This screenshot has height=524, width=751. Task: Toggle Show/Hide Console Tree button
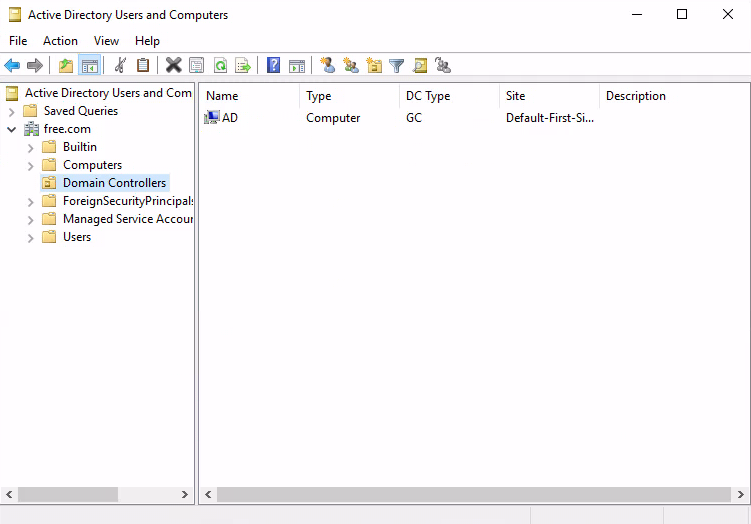pos(90,65)
